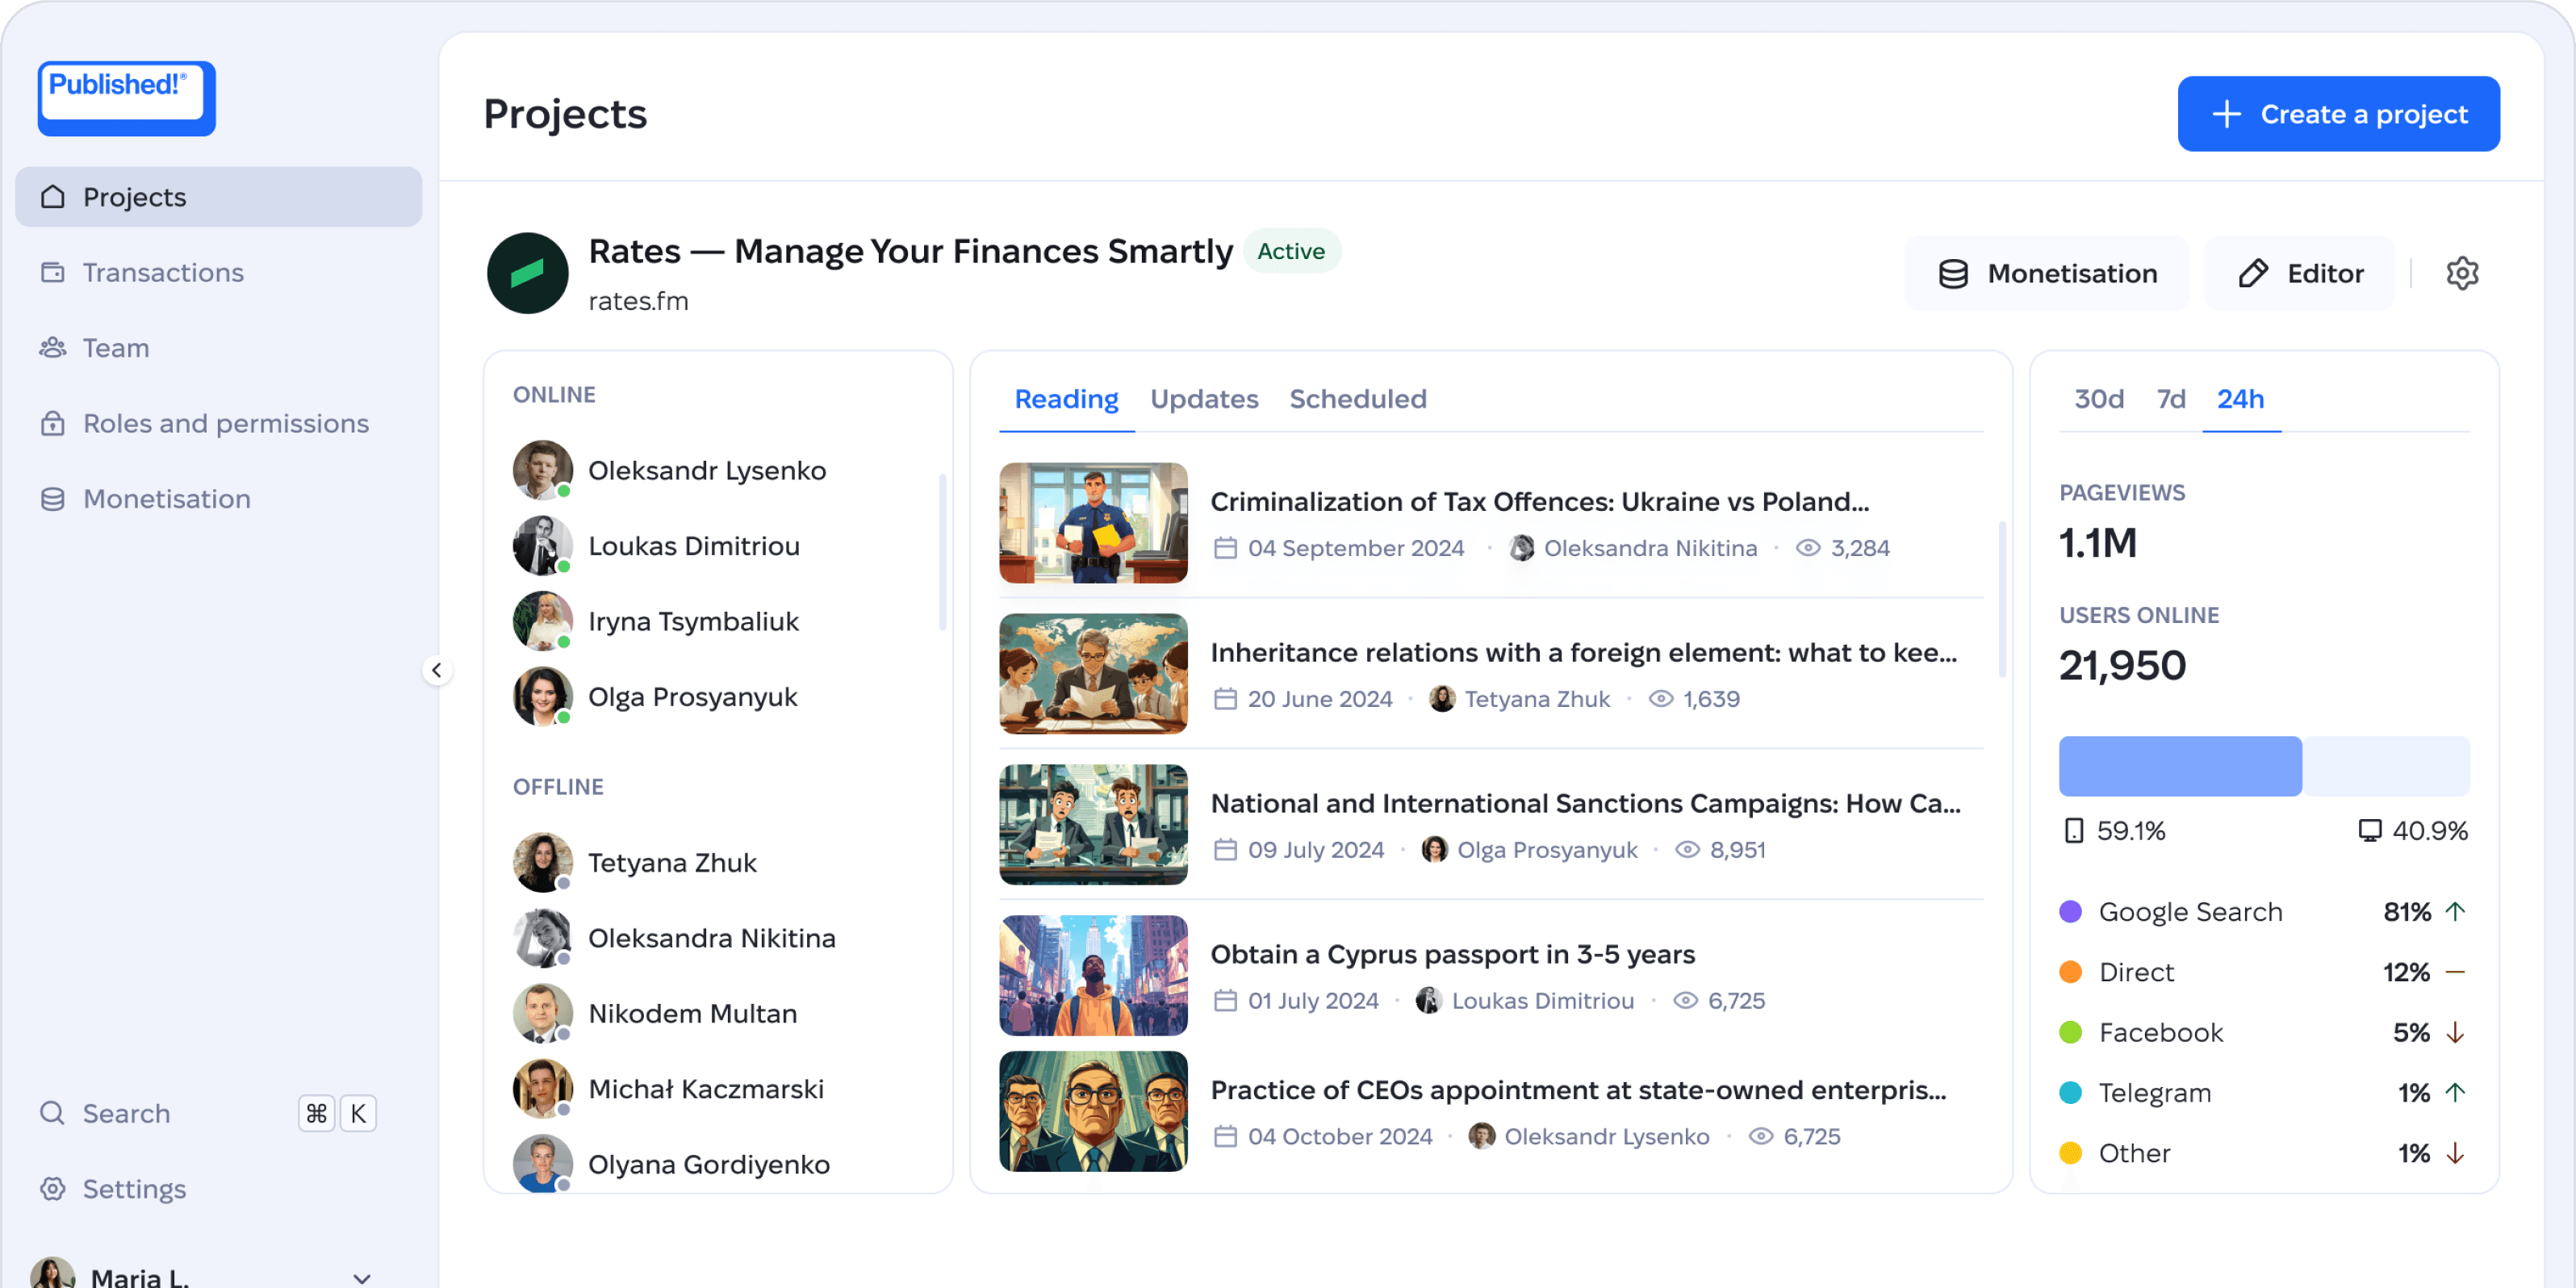Viewport: 2576px width, 1288px height.
Task: Open sidebar Settings
Action: pyautogui.click(x=133, y=1188)
